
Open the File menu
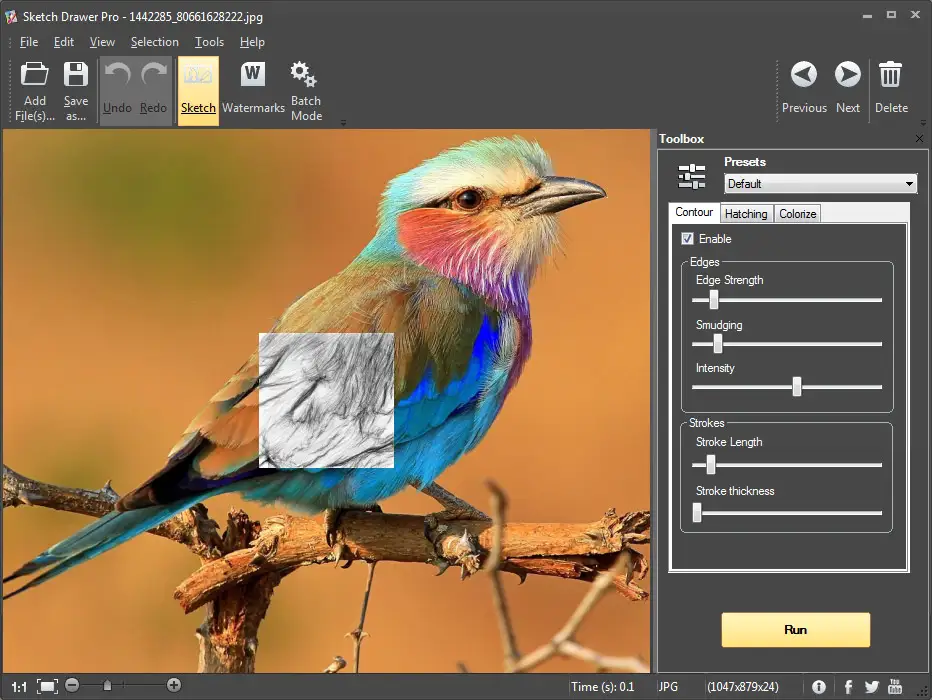pyautogui.click(x=29, y=42)
